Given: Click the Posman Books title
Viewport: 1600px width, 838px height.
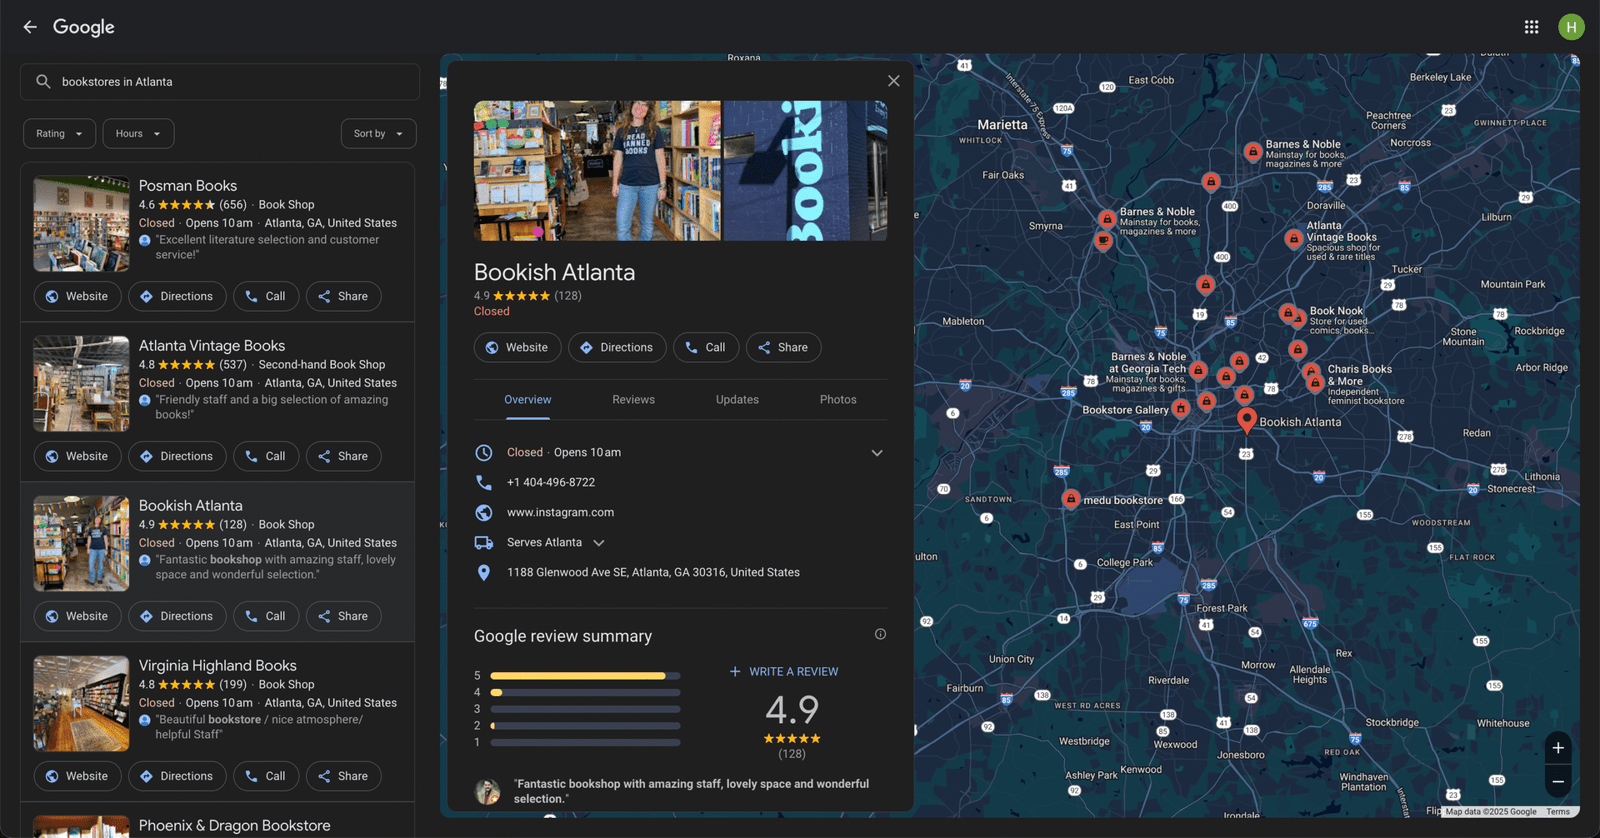Looking at the screenshot, I should (188, 185).
